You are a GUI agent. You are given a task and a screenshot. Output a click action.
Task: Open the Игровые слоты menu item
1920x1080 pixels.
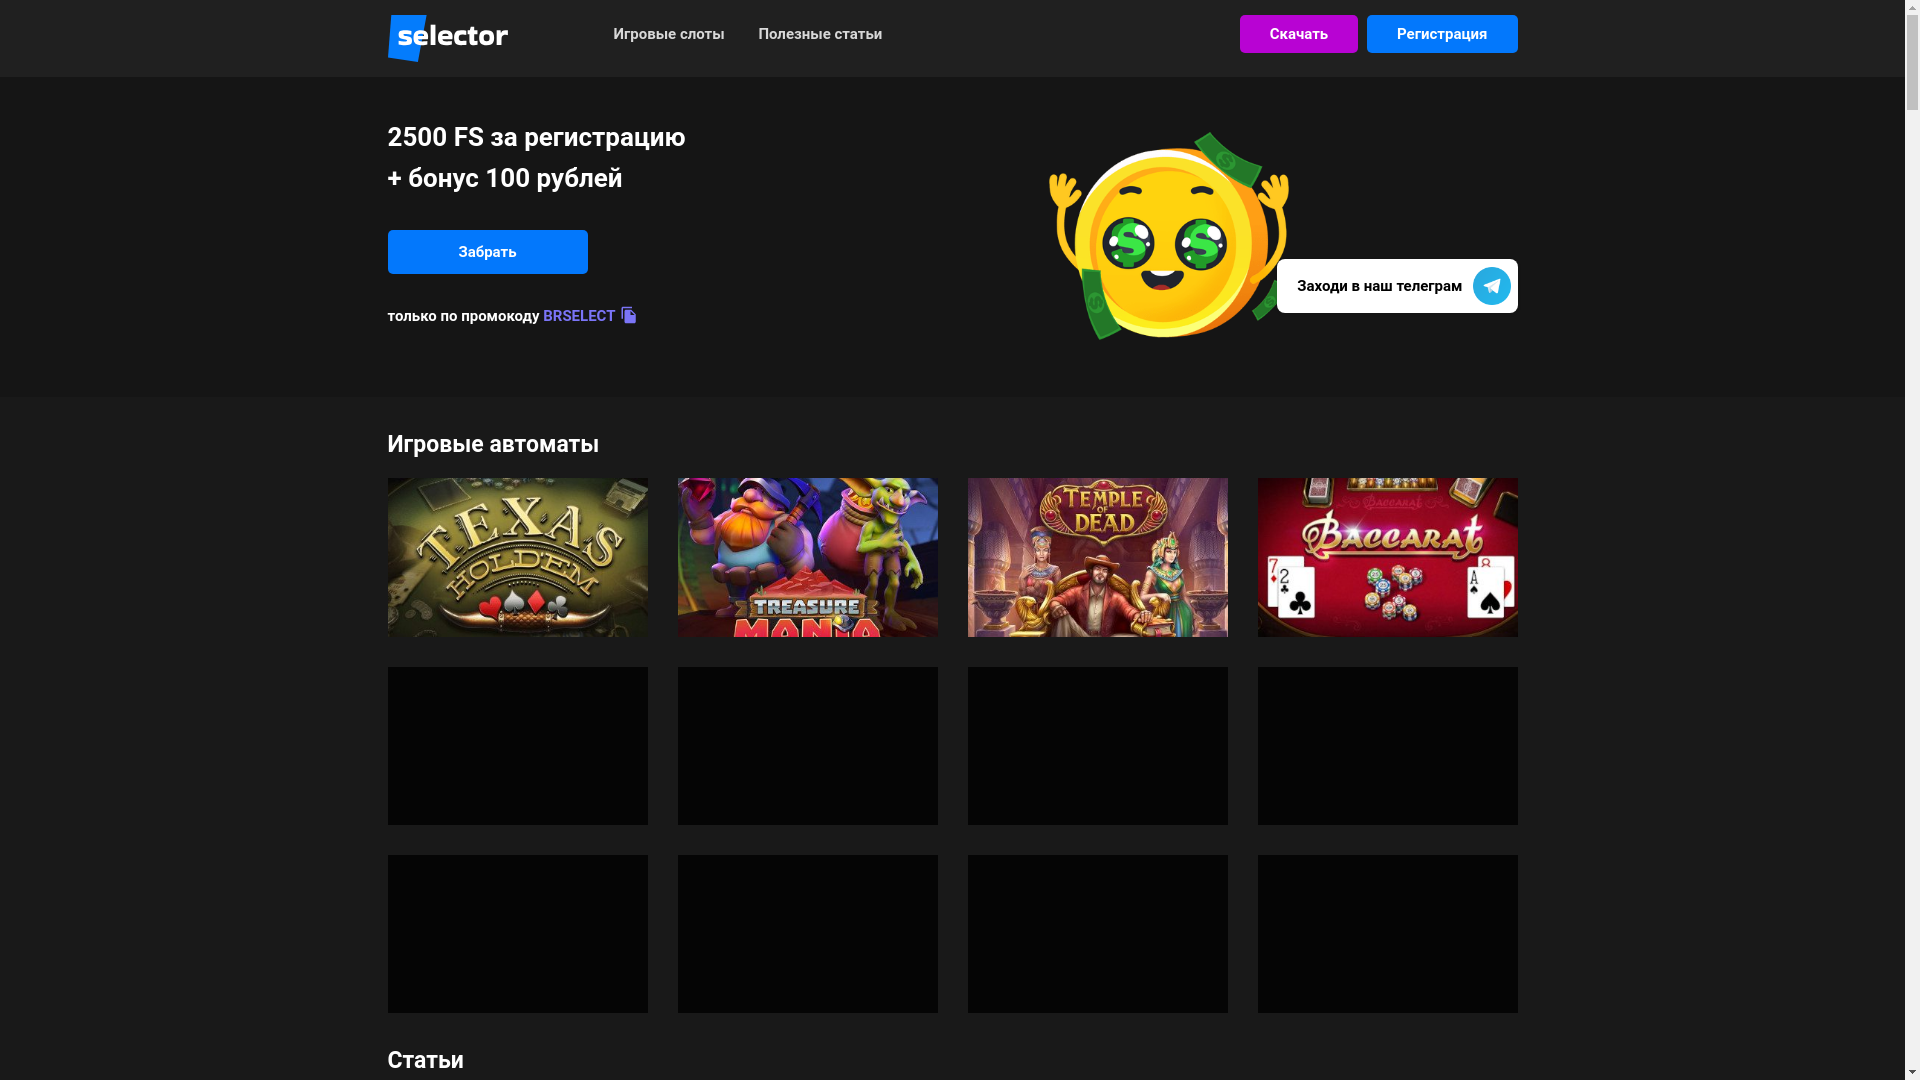(x=668, y=34)
